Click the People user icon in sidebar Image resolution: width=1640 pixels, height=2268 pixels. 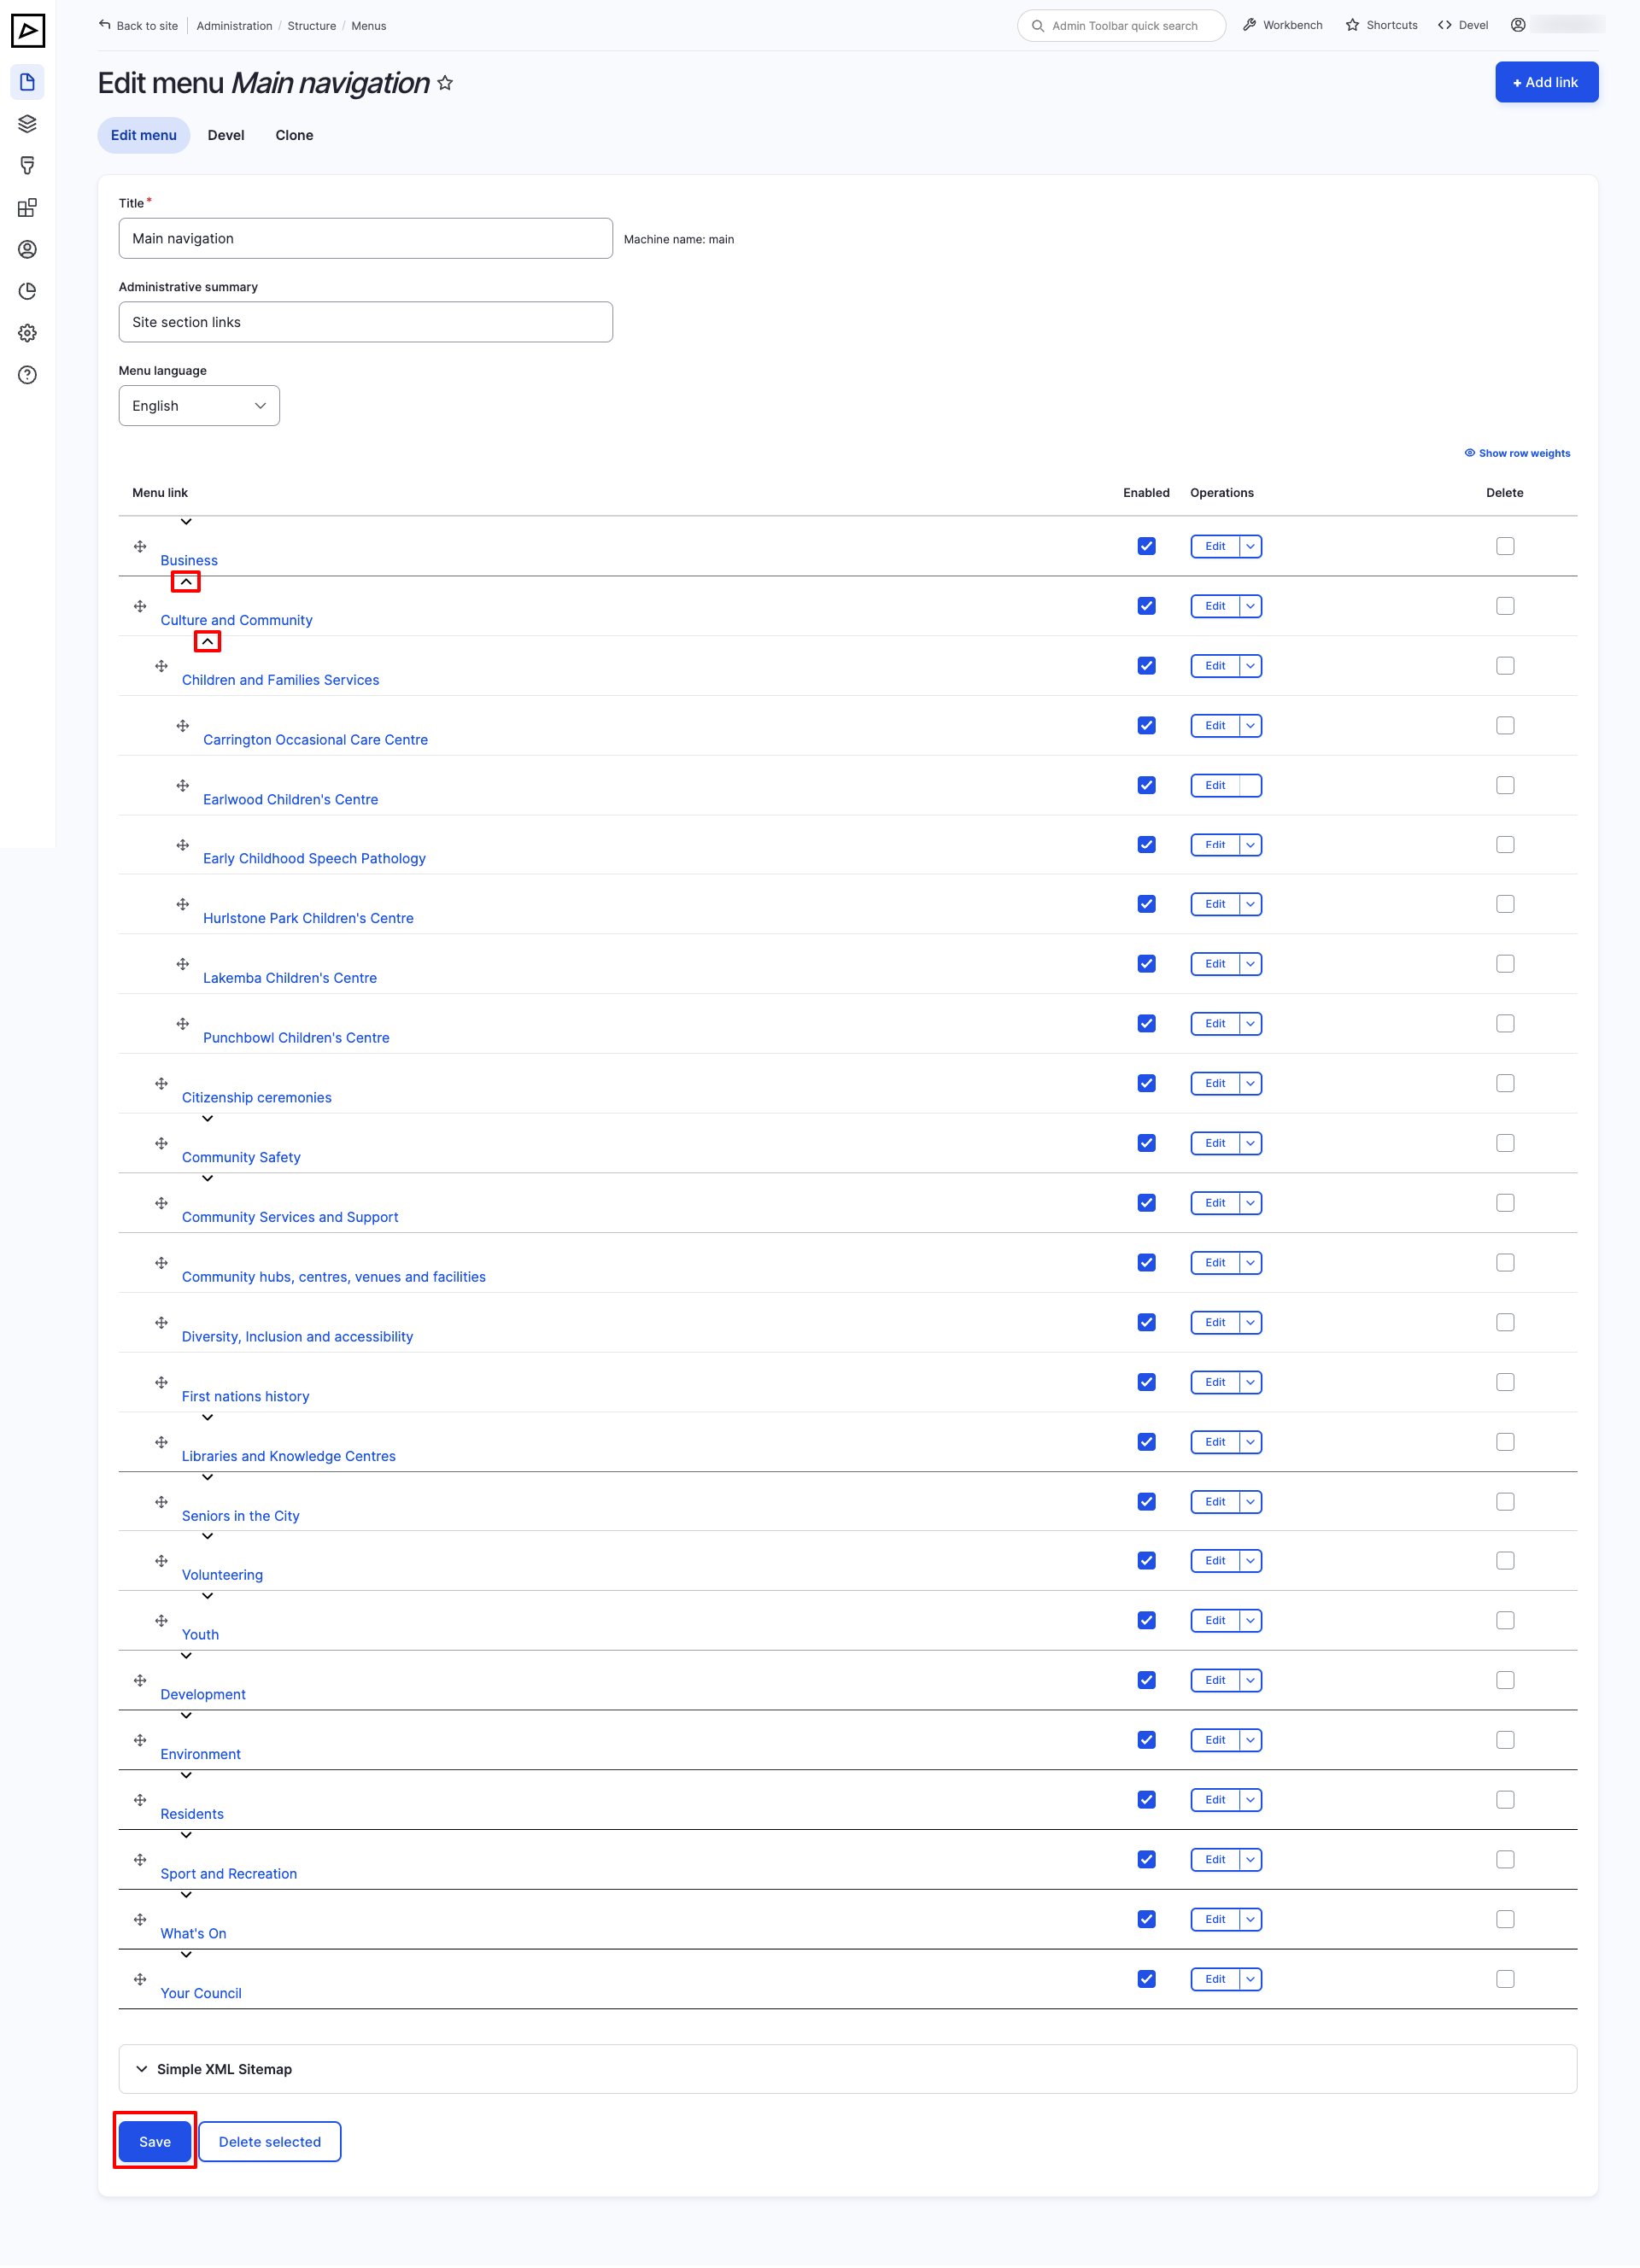pyautogui.click(x=27, y=249)
